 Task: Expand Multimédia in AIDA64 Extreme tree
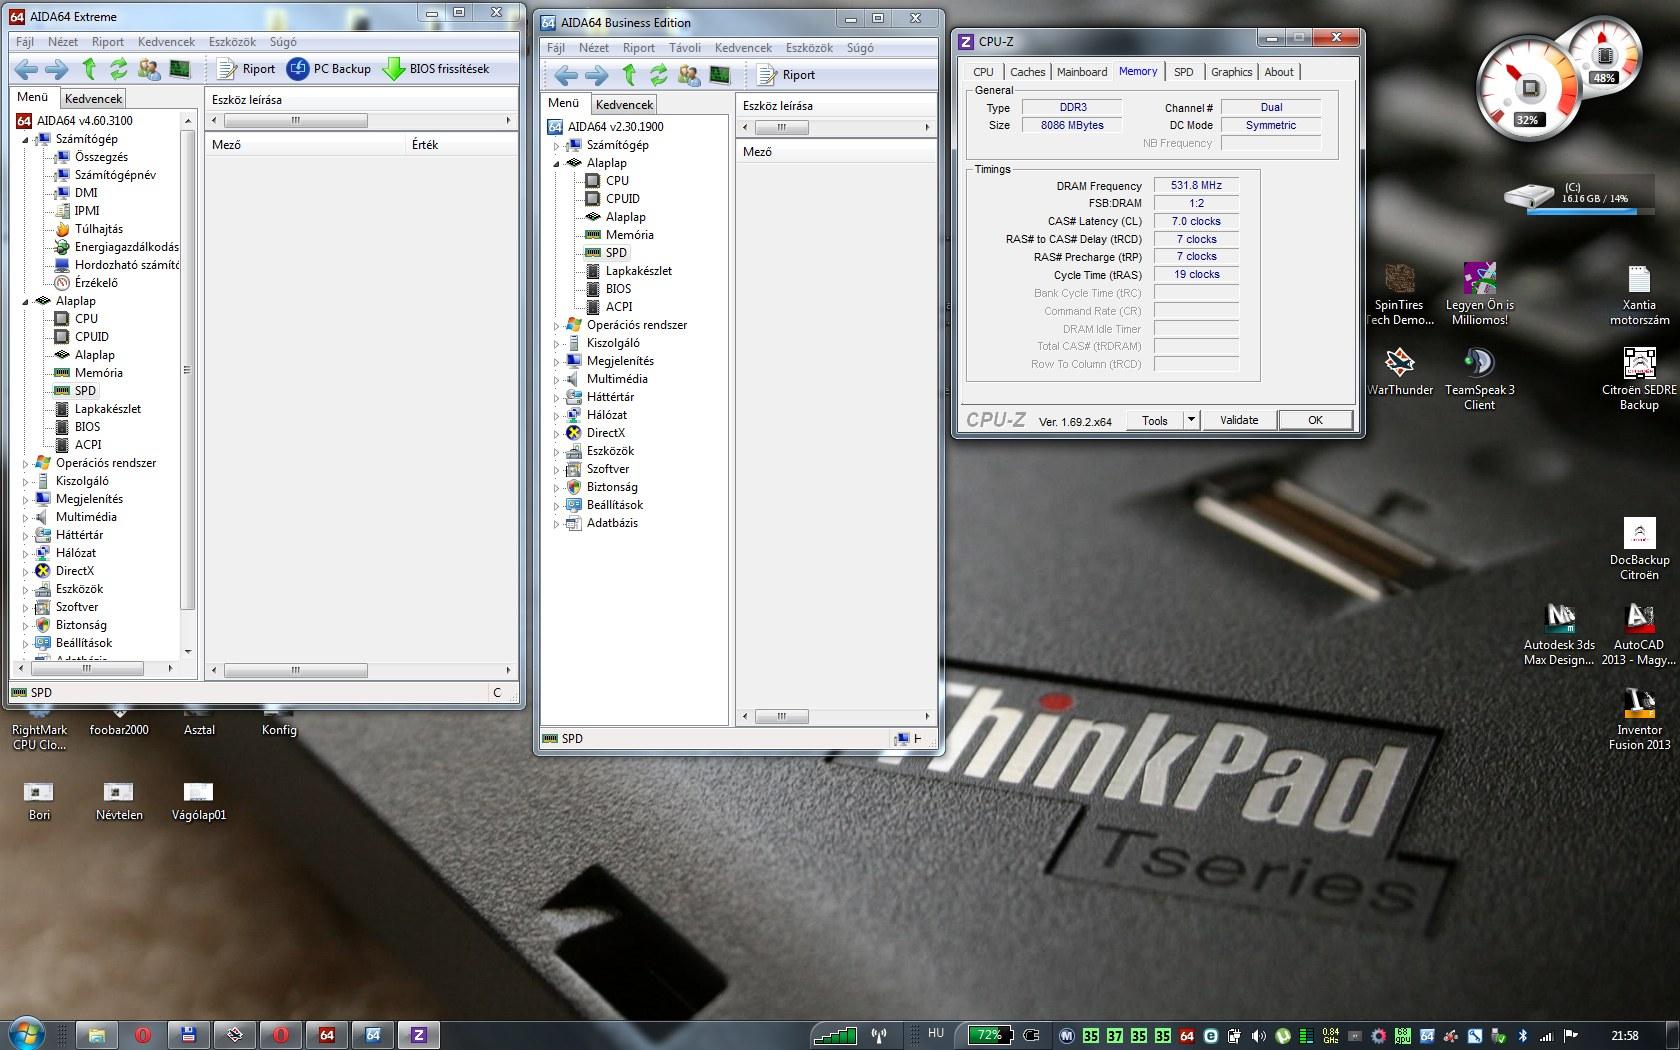click(26, 518)
